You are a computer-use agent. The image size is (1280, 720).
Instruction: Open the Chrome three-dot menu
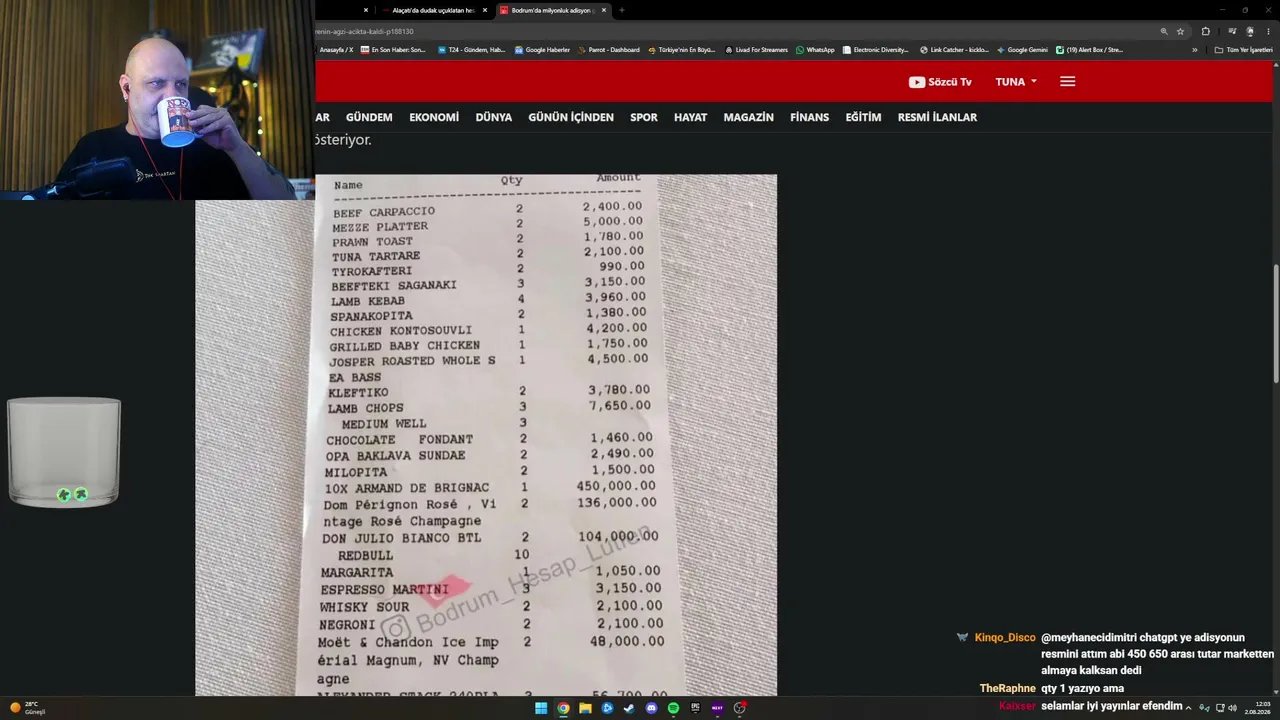(x=1268, y=31)
